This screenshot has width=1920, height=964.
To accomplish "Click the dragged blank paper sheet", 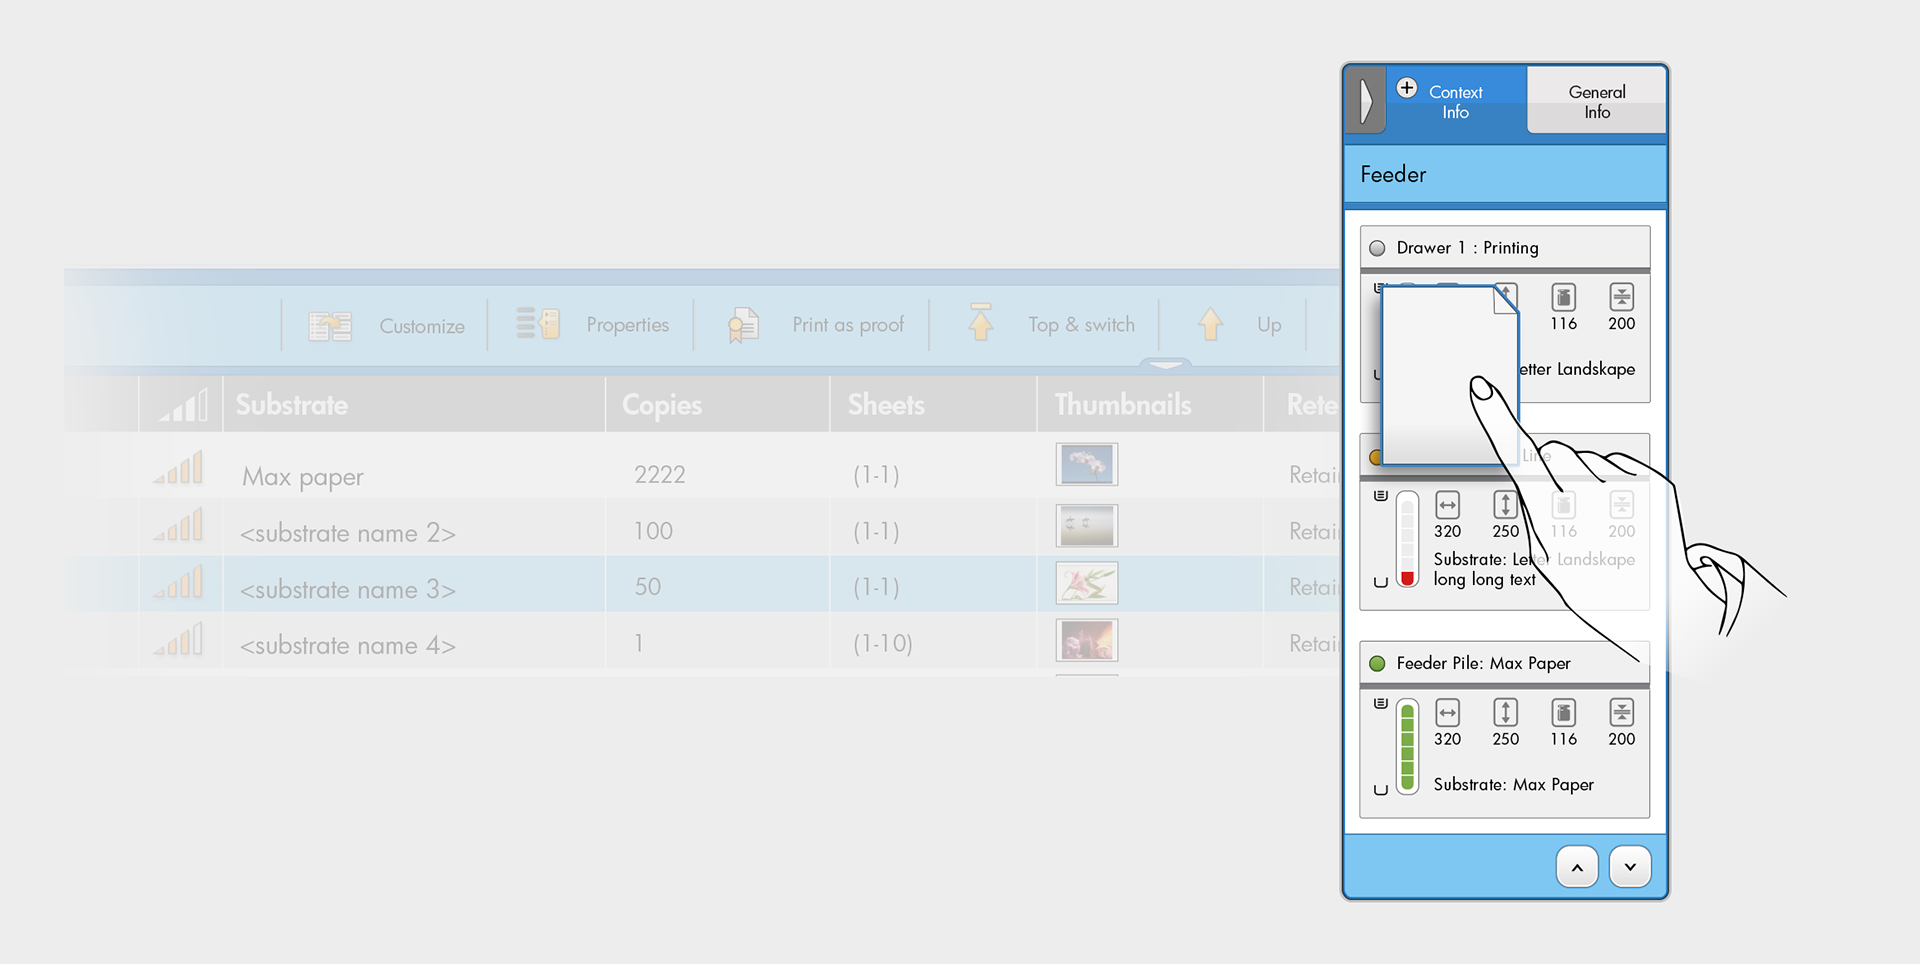I will coord(1450,374).
